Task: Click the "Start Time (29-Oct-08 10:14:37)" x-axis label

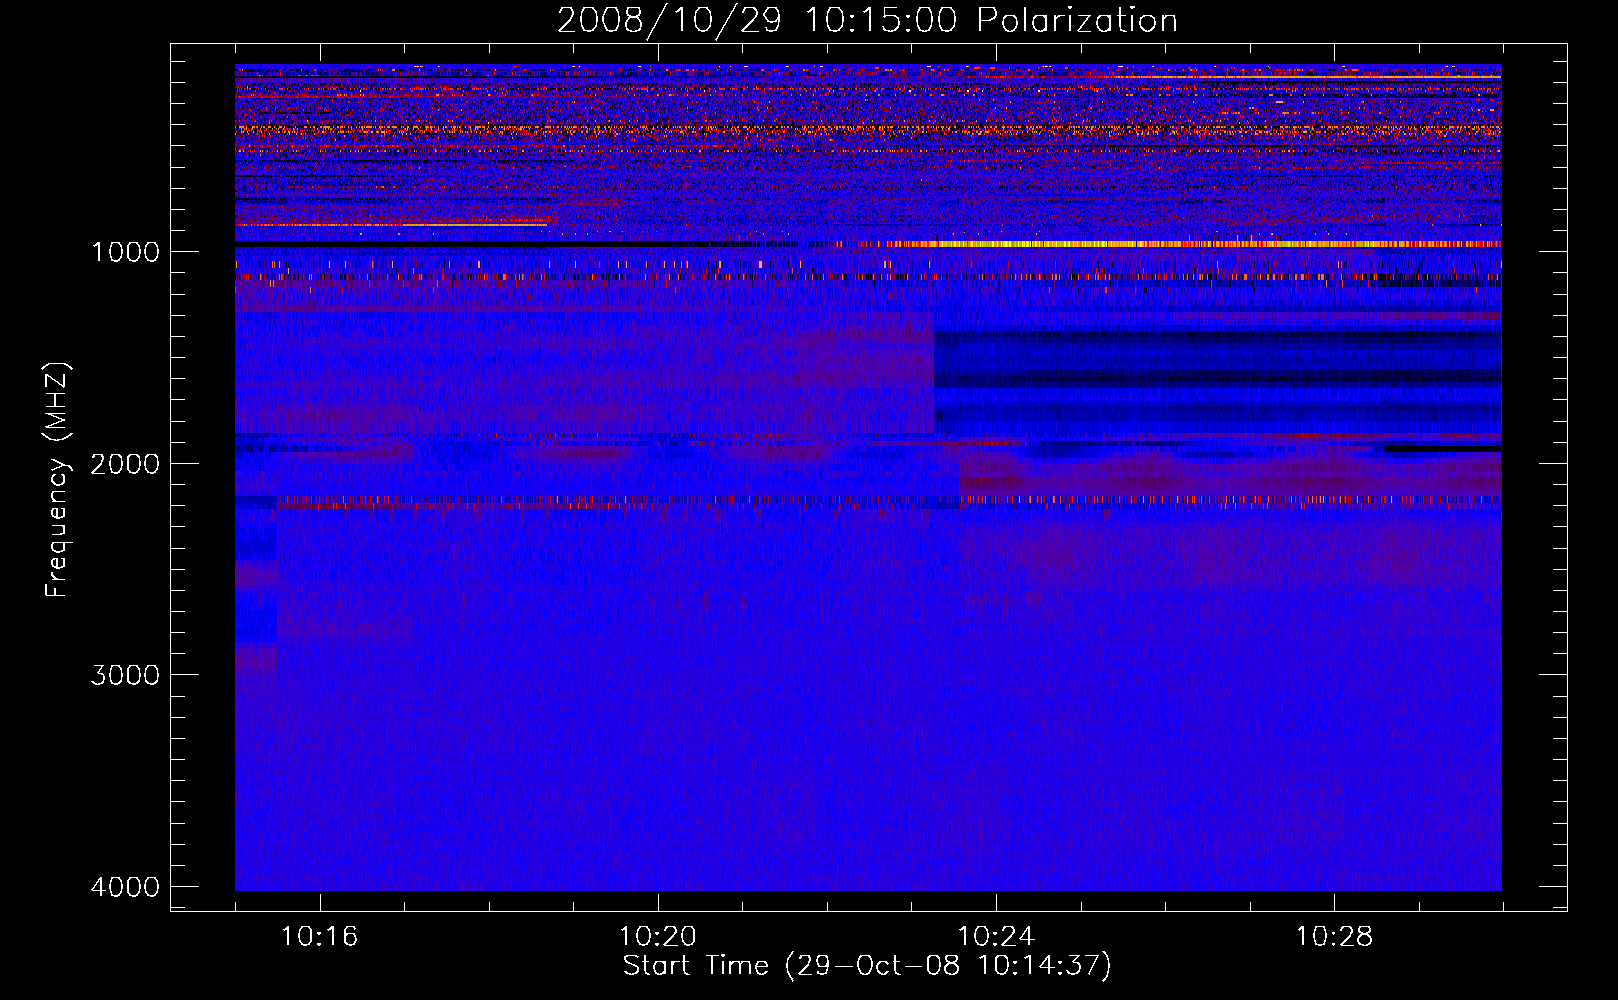Action: point(867,966)
